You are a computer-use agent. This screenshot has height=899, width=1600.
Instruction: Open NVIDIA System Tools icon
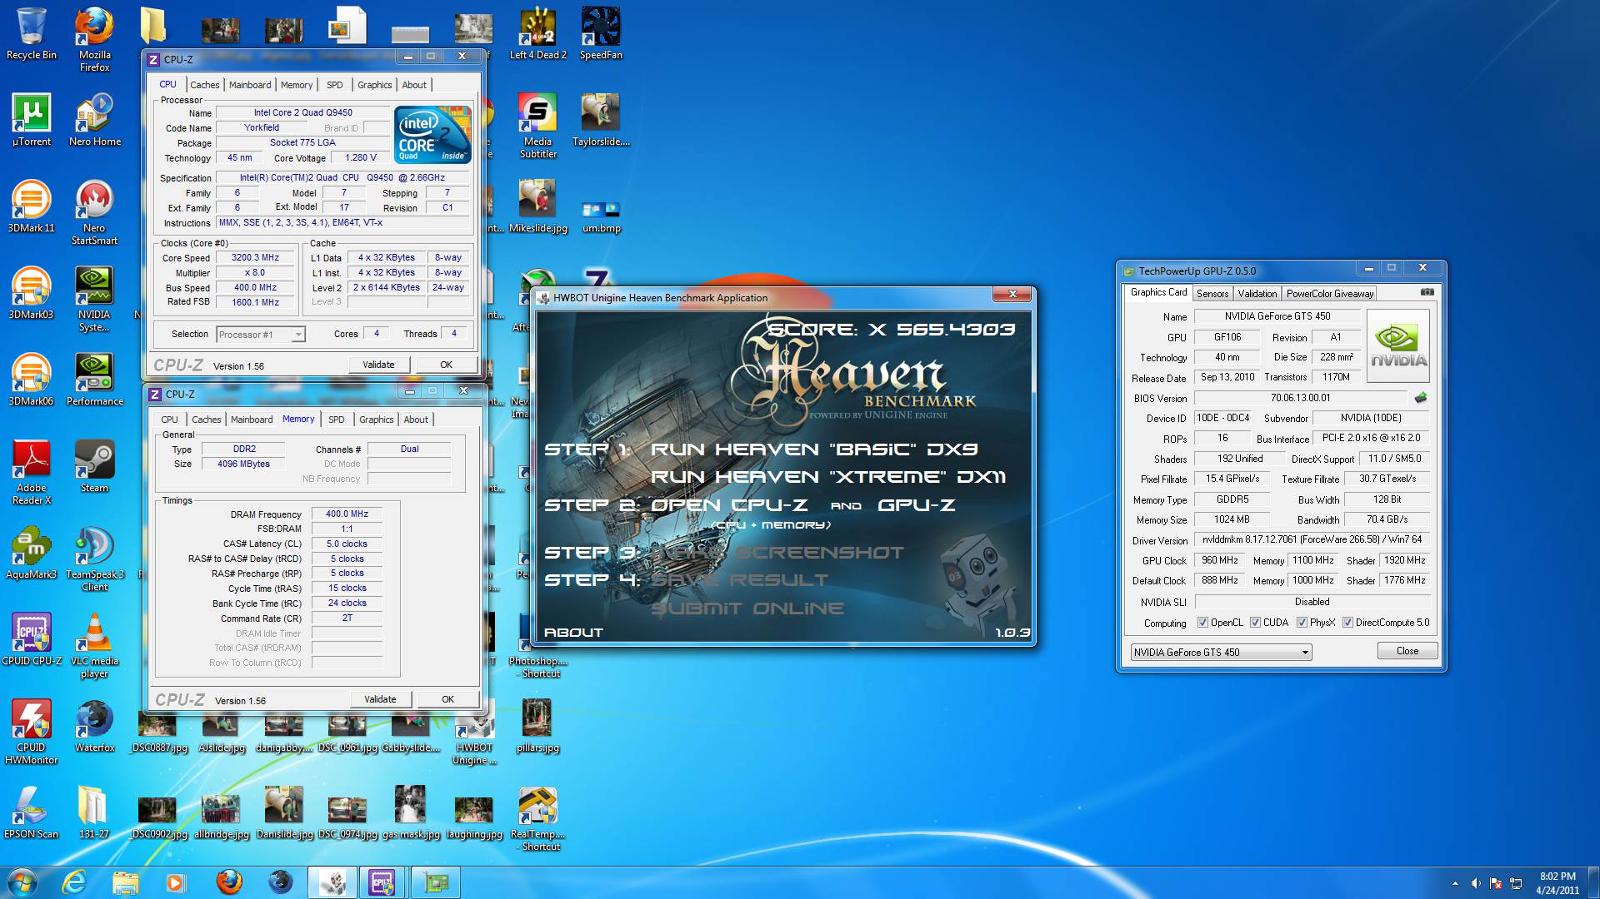tap(94, 299)
